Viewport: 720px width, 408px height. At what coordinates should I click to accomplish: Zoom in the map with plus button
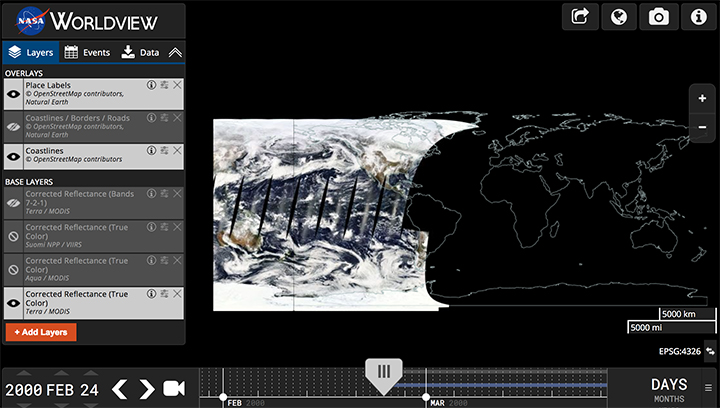coord(702,99)
